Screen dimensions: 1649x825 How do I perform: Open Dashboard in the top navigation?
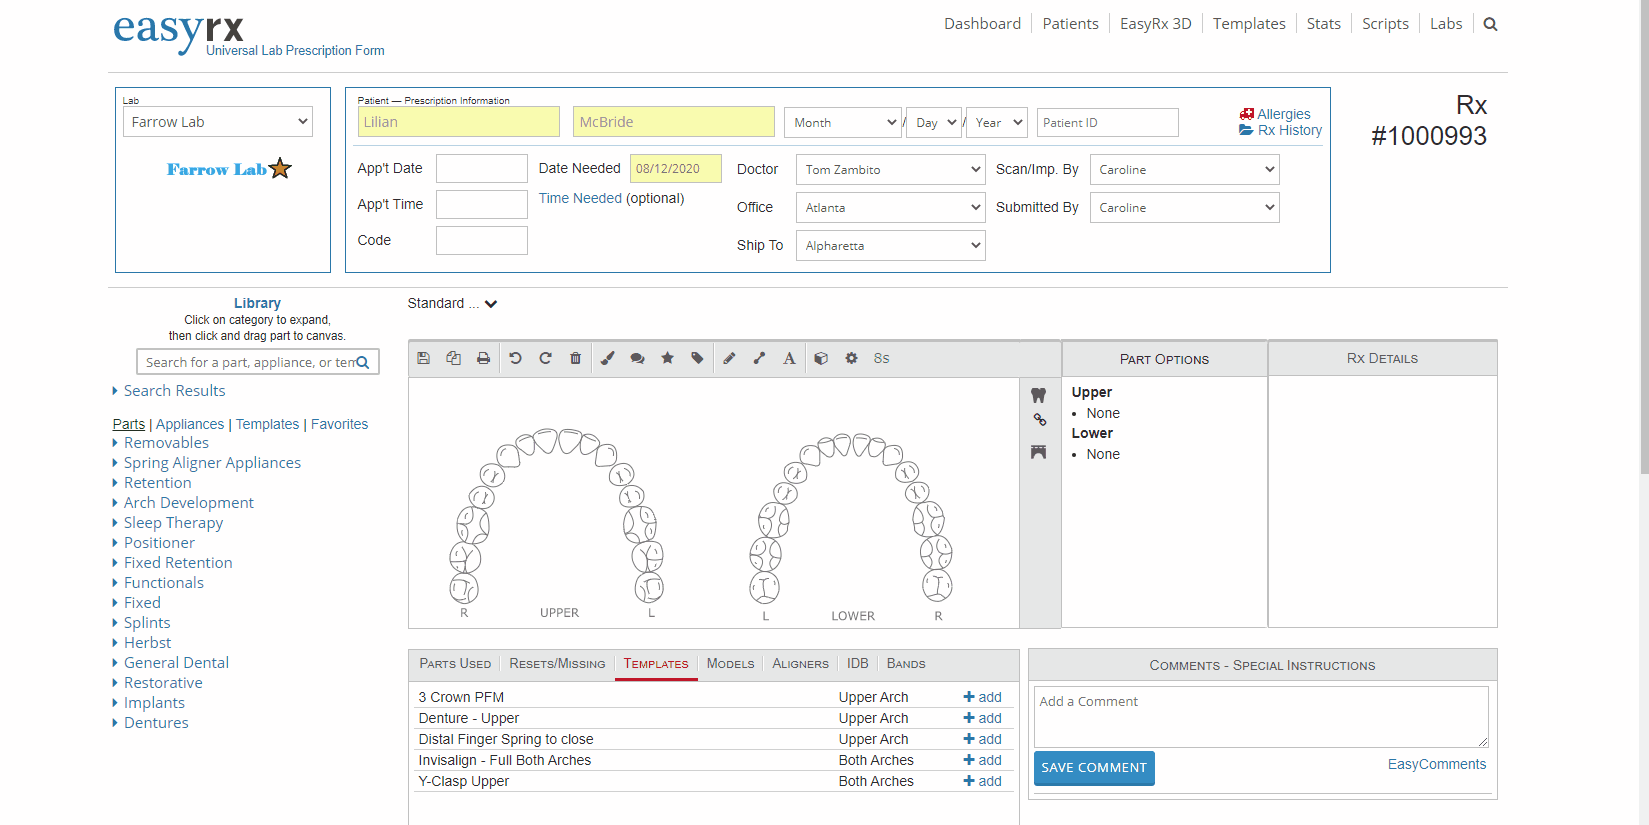point(983,24)
